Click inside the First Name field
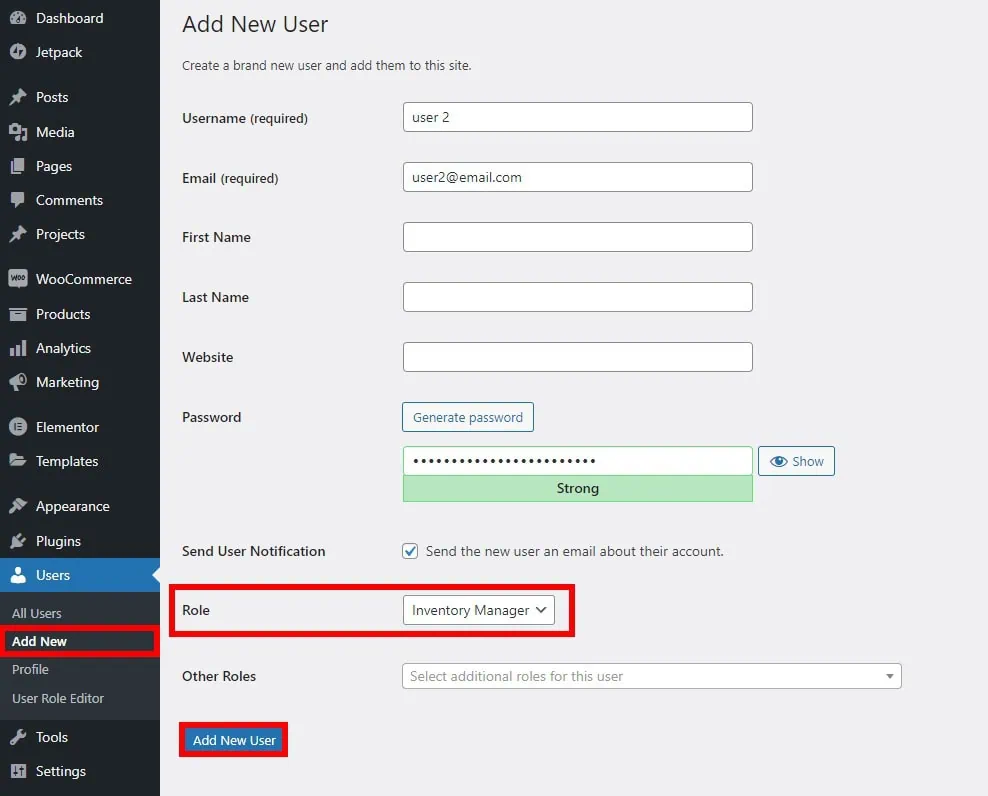This screenshot has height=796, width=988. coord(577,237)
